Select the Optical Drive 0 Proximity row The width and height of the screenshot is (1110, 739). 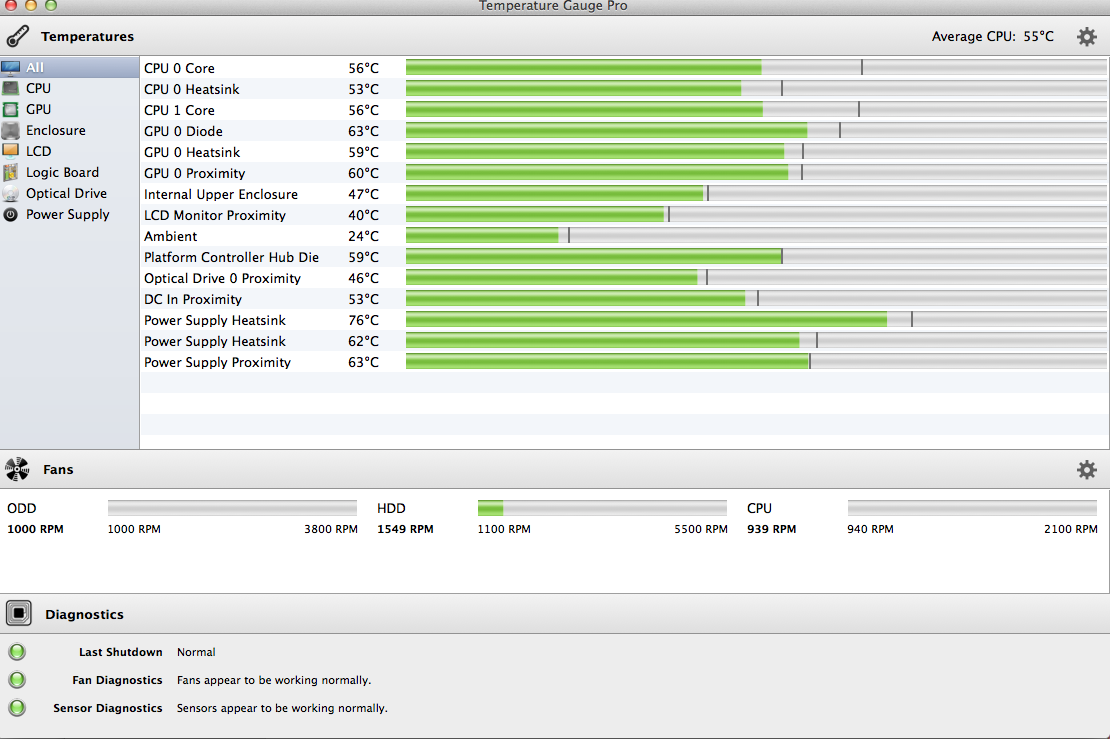point(624,278)
